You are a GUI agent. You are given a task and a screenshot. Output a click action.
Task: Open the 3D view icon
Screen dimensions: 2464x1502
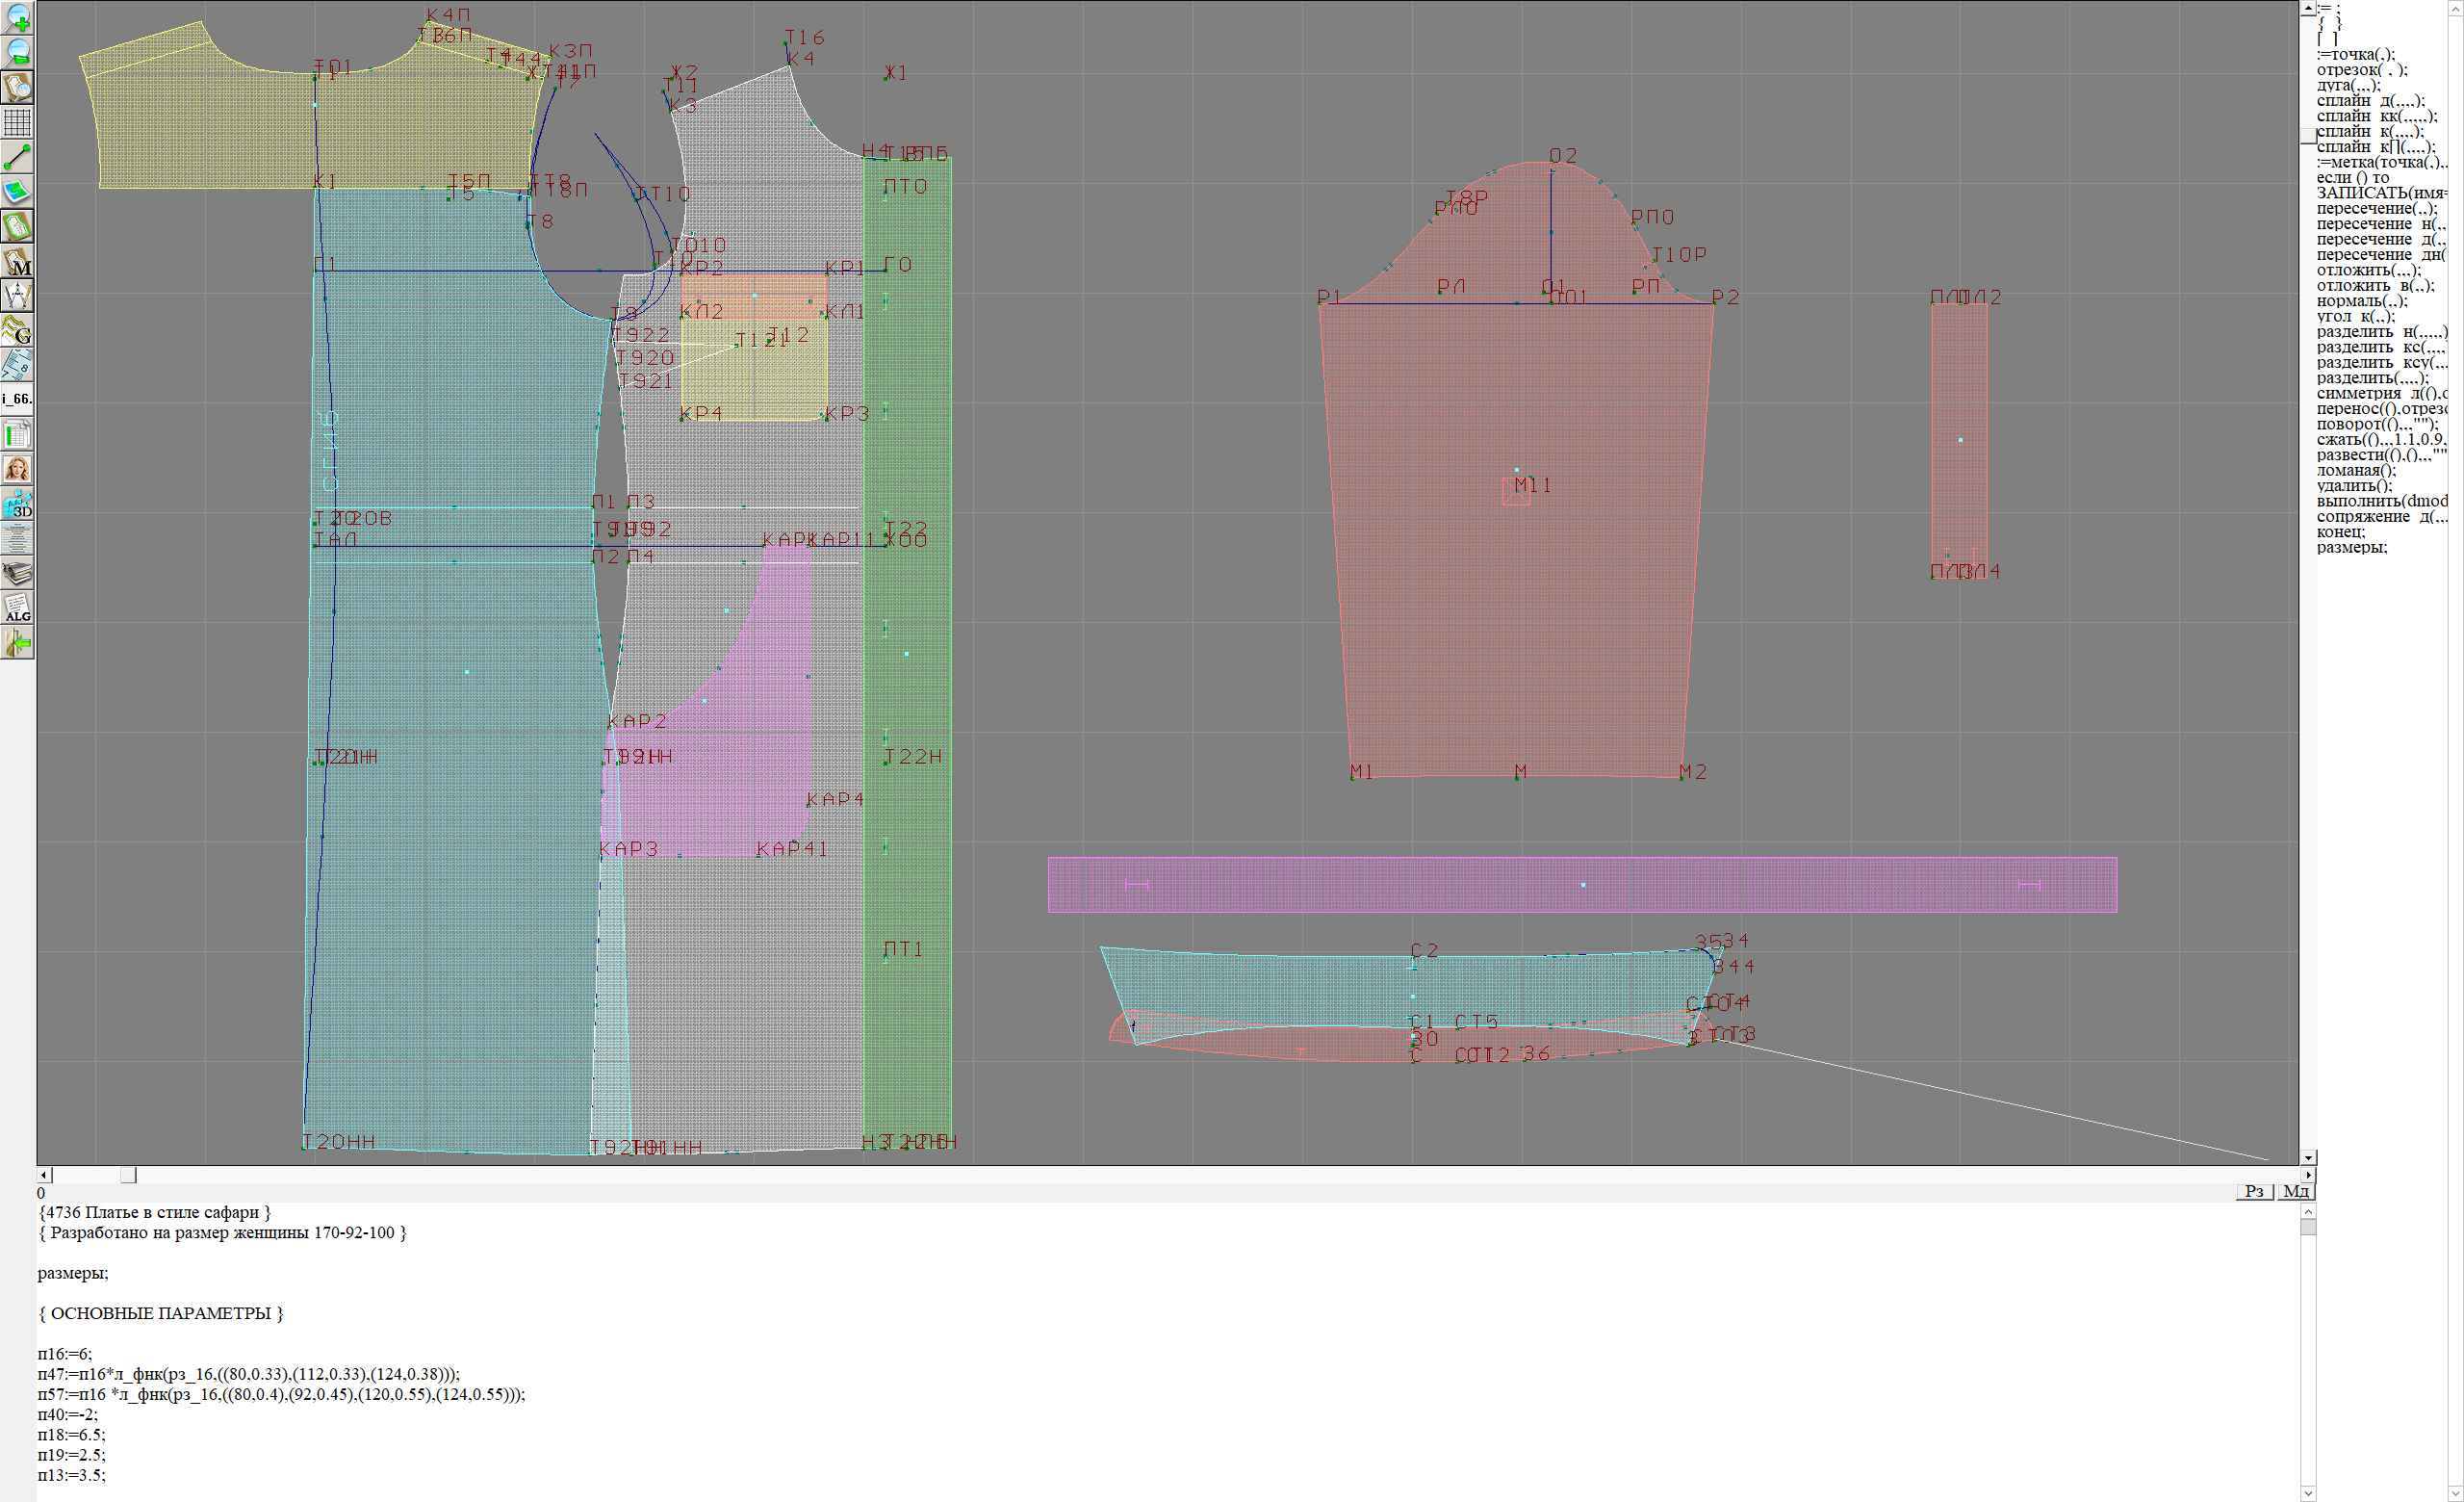click(18, 504)
